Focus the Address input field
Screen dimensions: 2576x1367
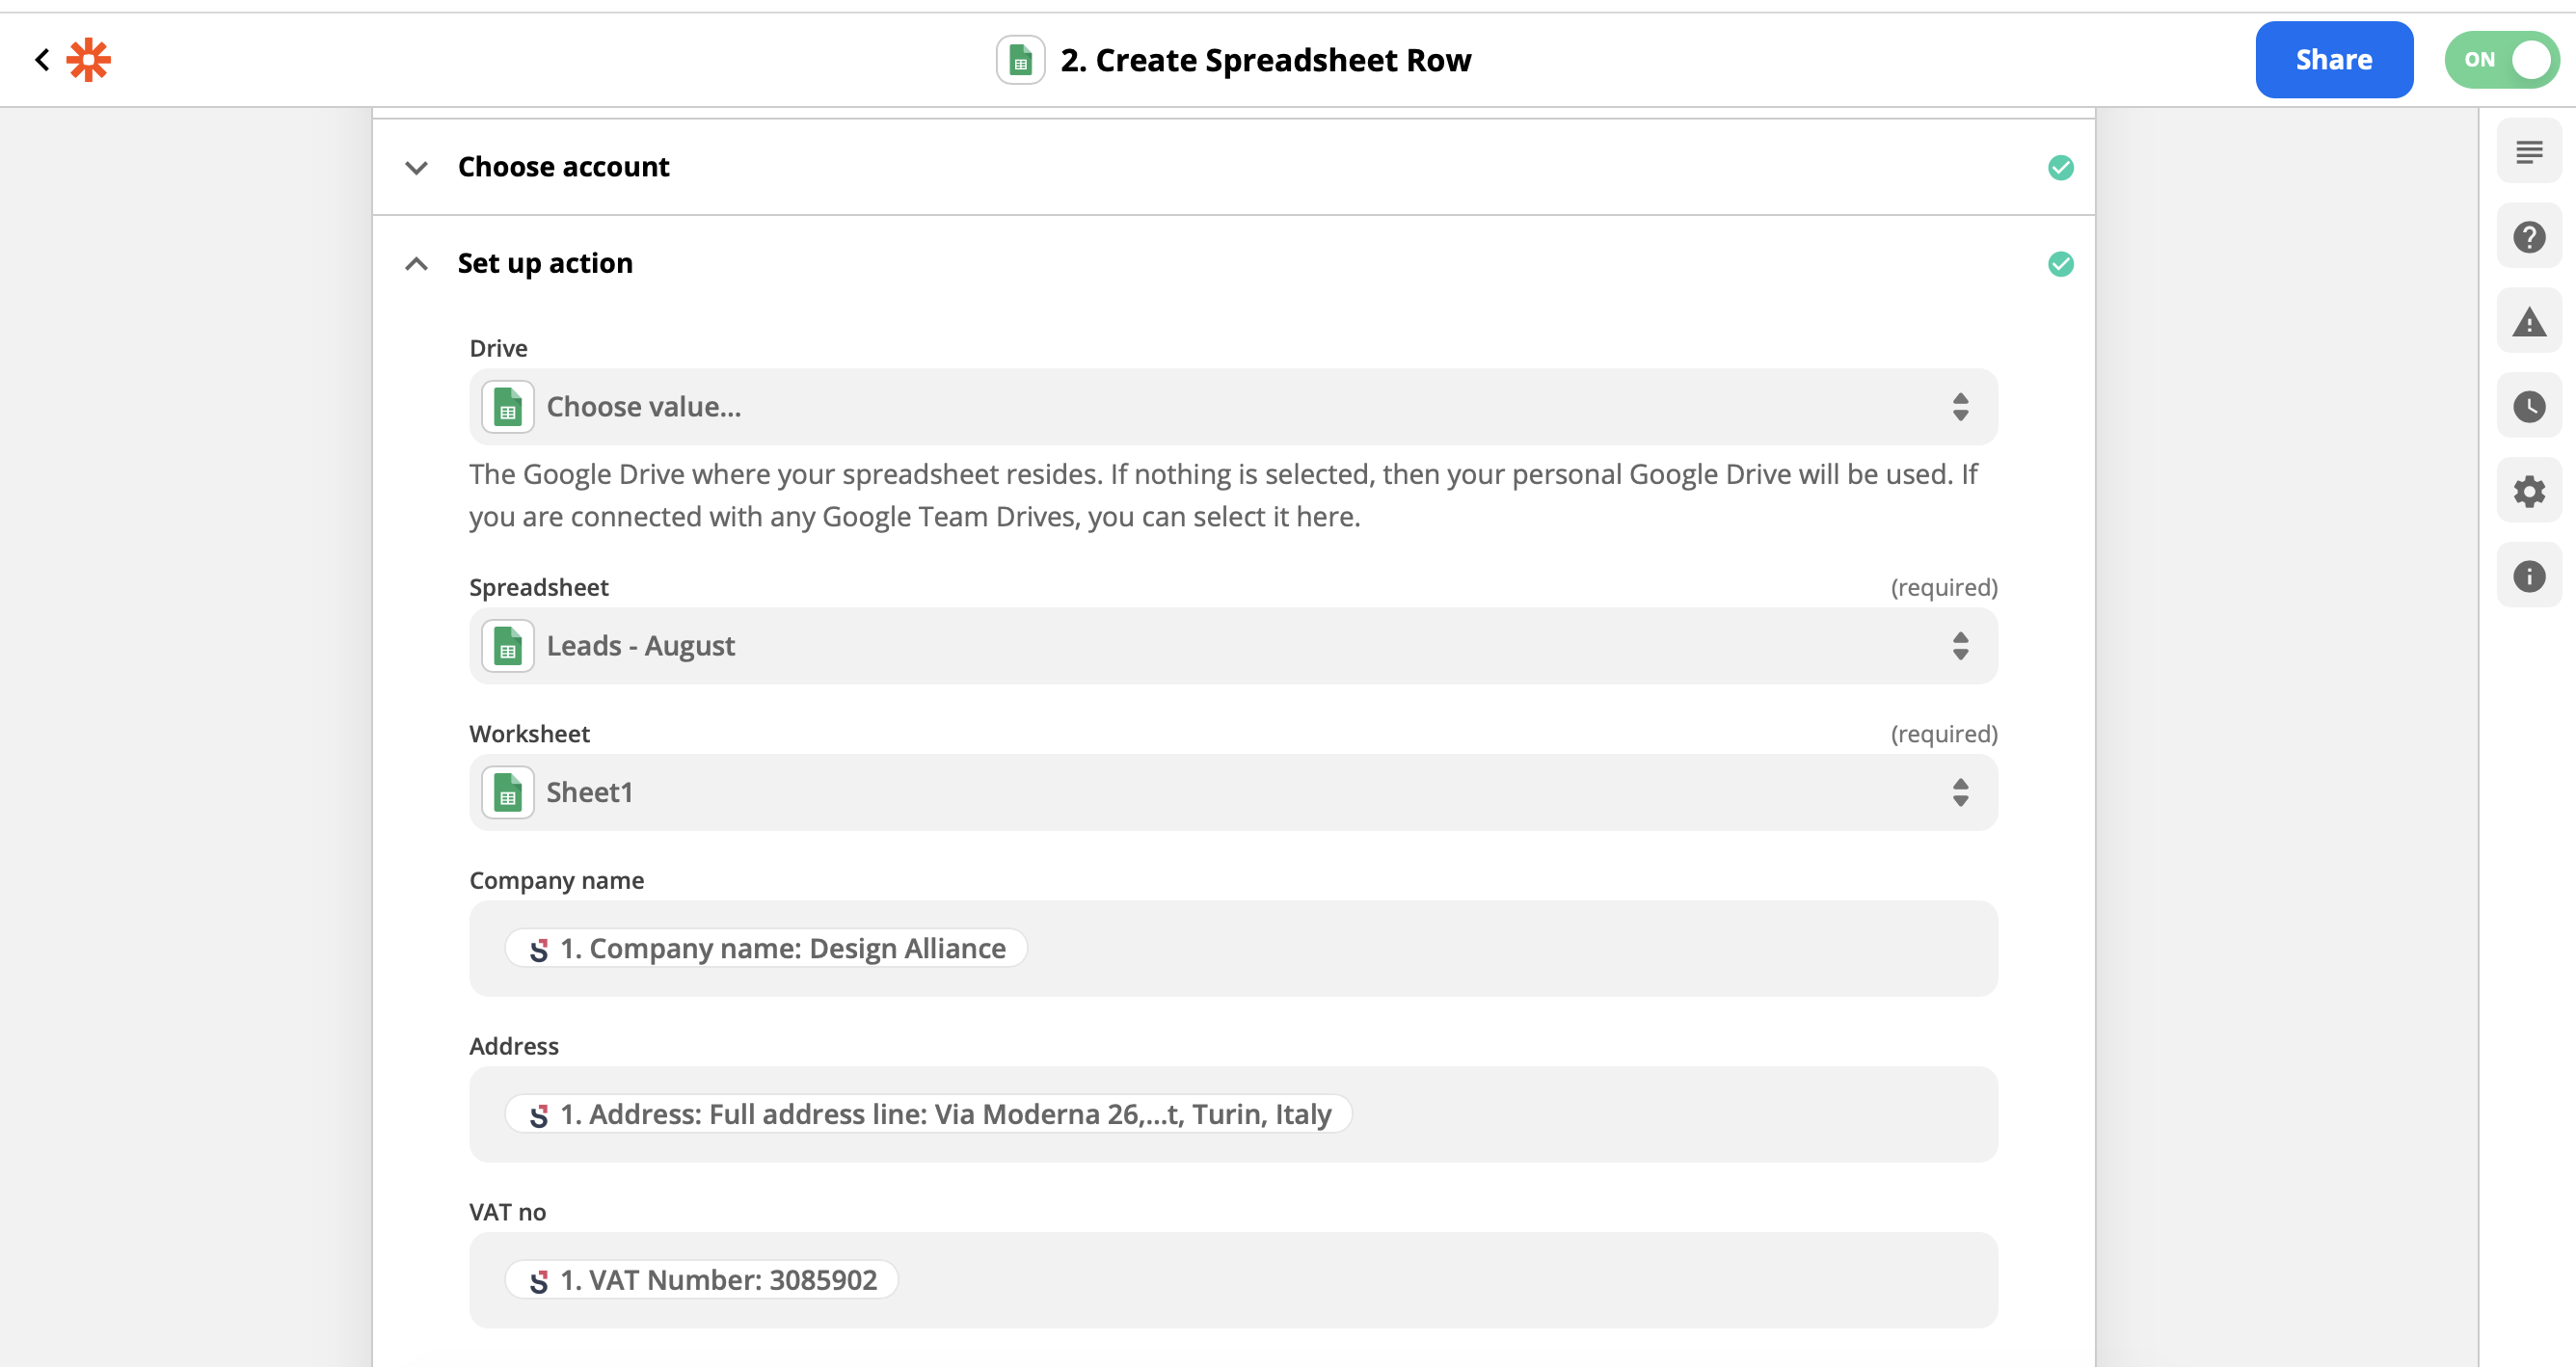pyautogui.click(x=1233, y=1114)
